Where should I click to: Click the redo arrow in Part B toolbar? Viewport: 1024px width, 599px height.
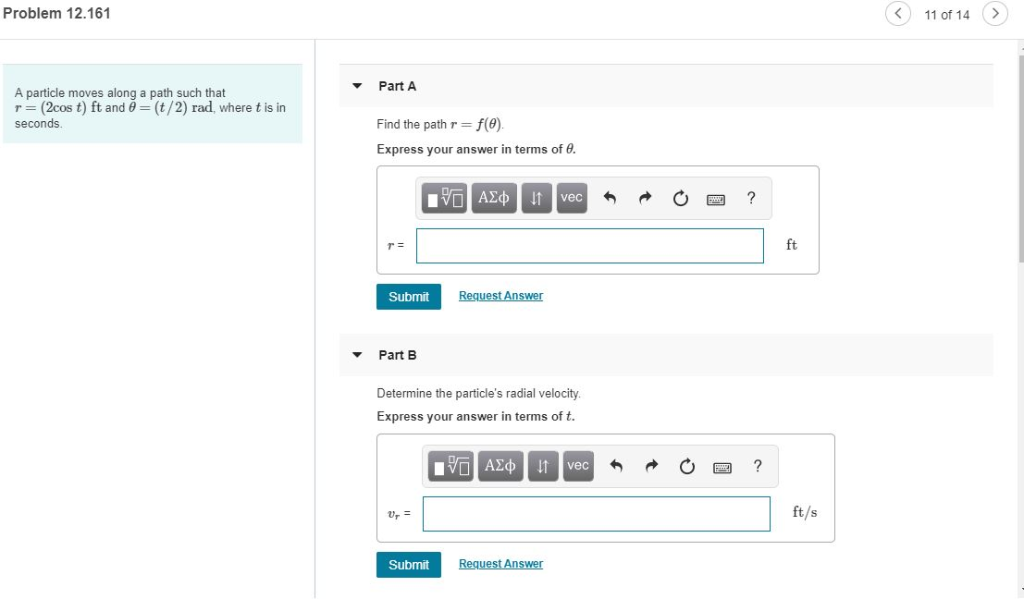(651, 465)
